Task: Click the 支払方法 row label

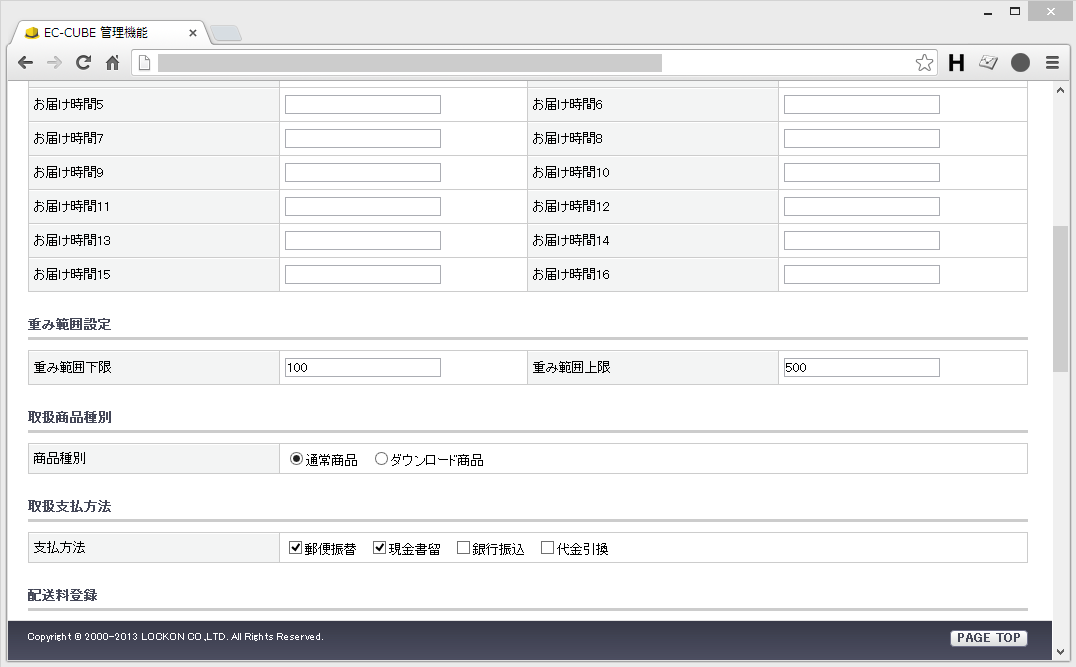Action: pos(60,548)
